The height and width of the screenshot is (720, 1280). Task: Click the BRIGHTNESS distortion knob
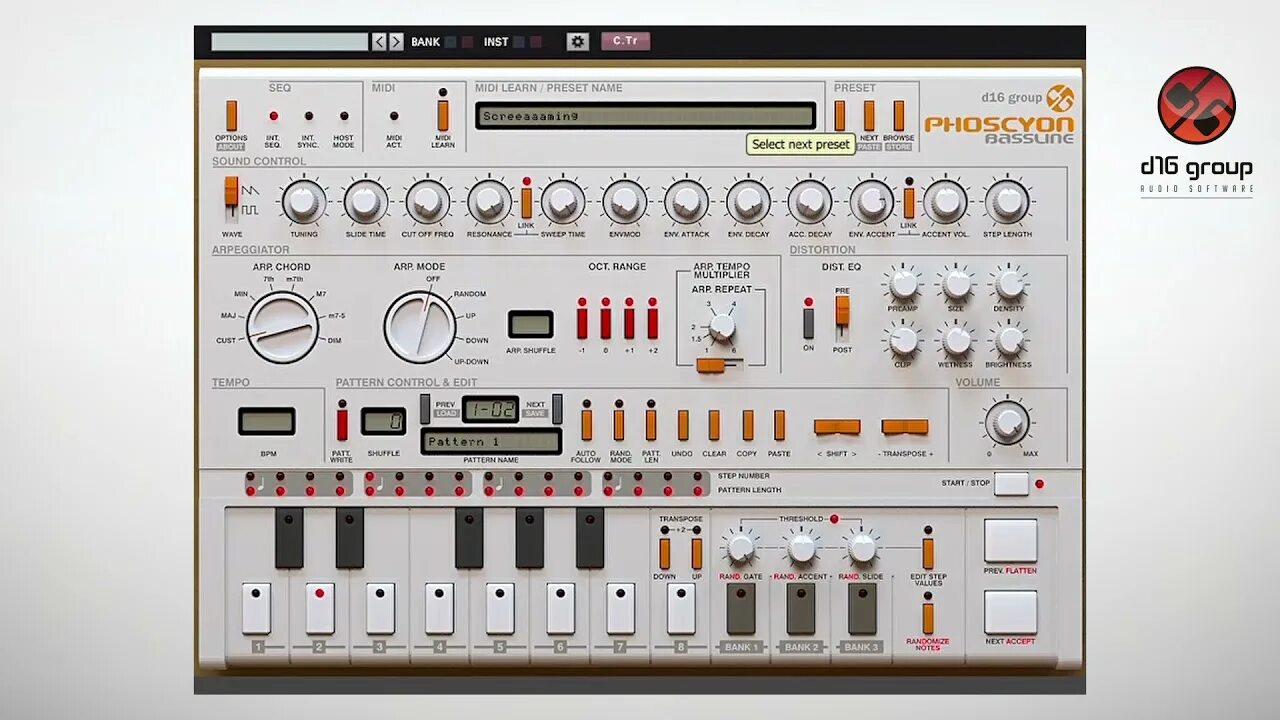[1009, 341]
